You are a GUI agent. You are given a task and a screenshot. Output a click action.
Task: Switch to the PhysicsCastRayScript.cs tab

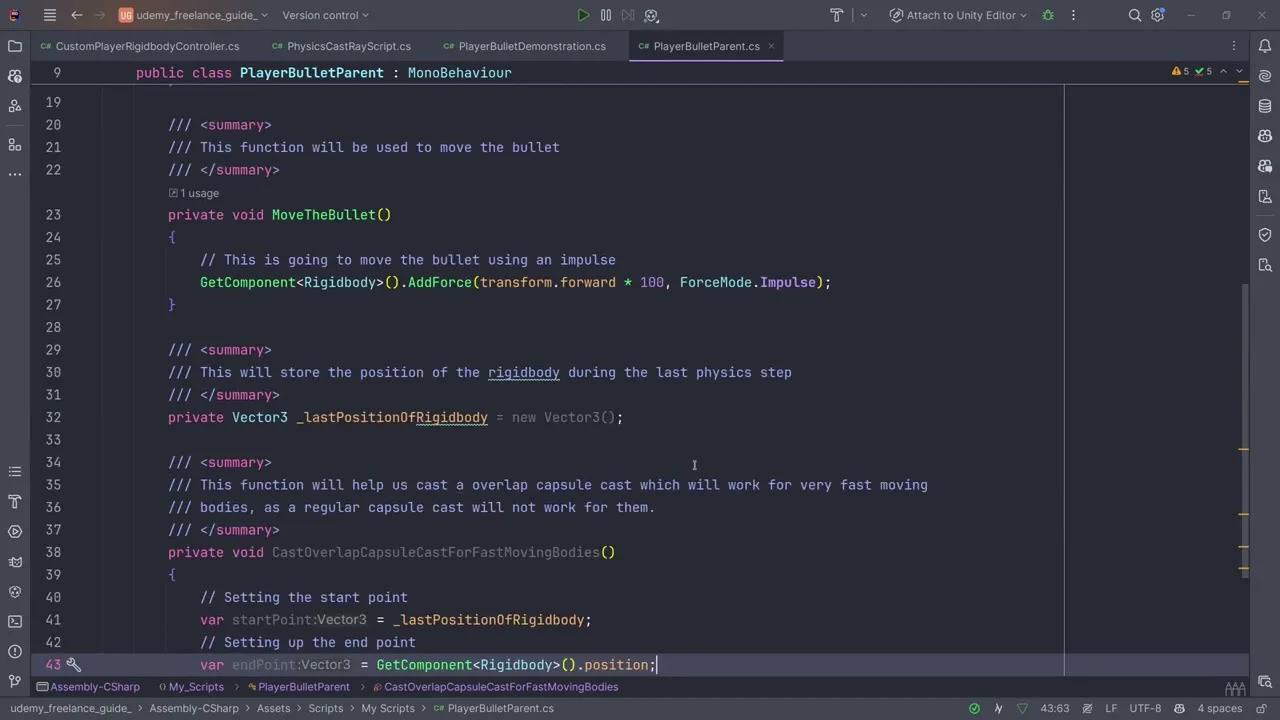click(349, 46)
